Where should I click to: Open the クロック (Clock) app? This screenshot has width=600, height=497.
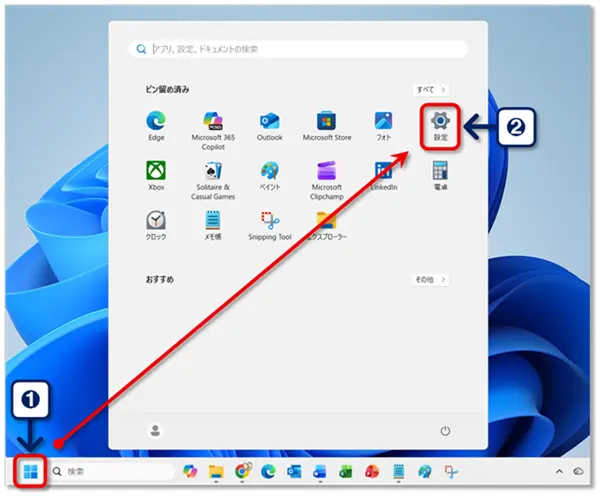click(156, 223)
